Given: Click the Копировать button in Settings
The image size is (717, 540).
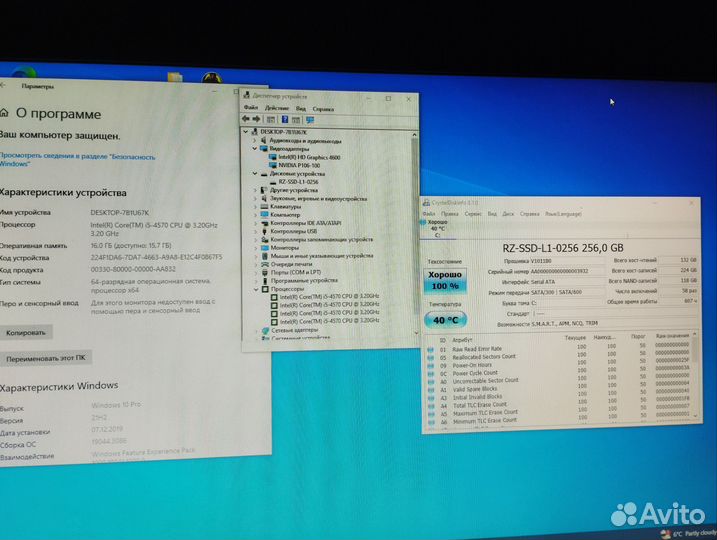Looking at the screenshot, I should click(26, 332).
